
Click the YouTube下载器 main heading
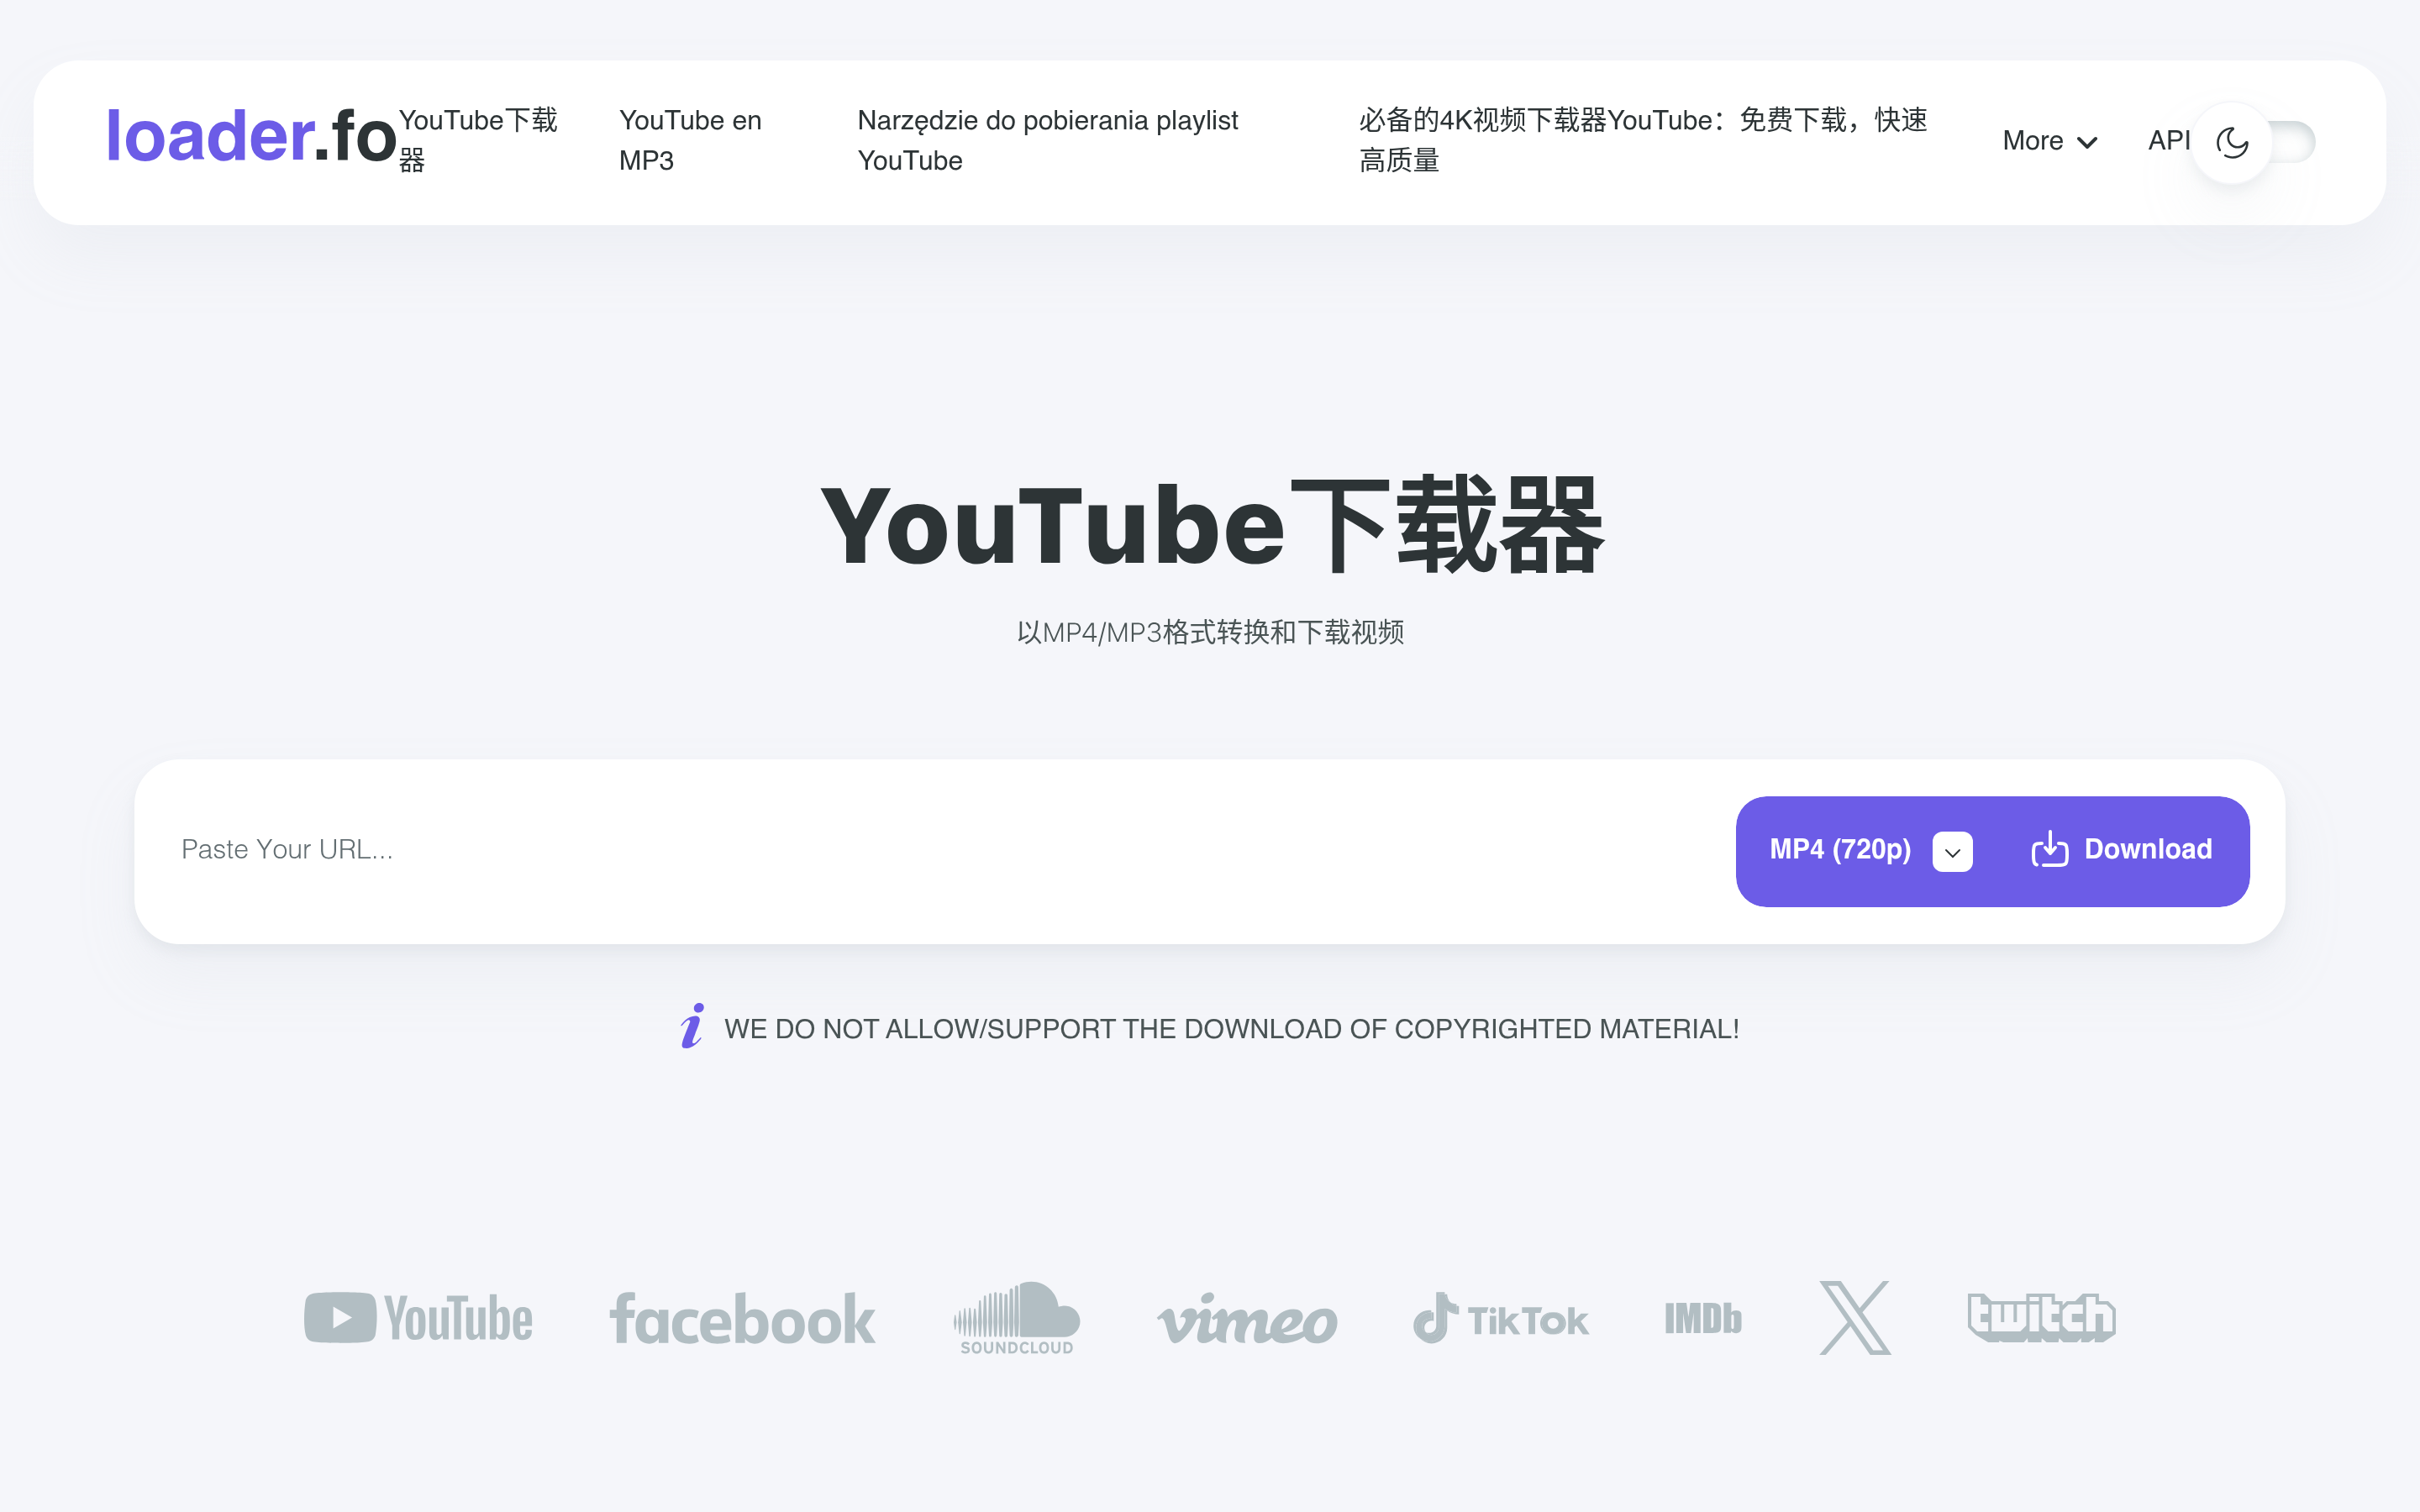coord(1211,525)
